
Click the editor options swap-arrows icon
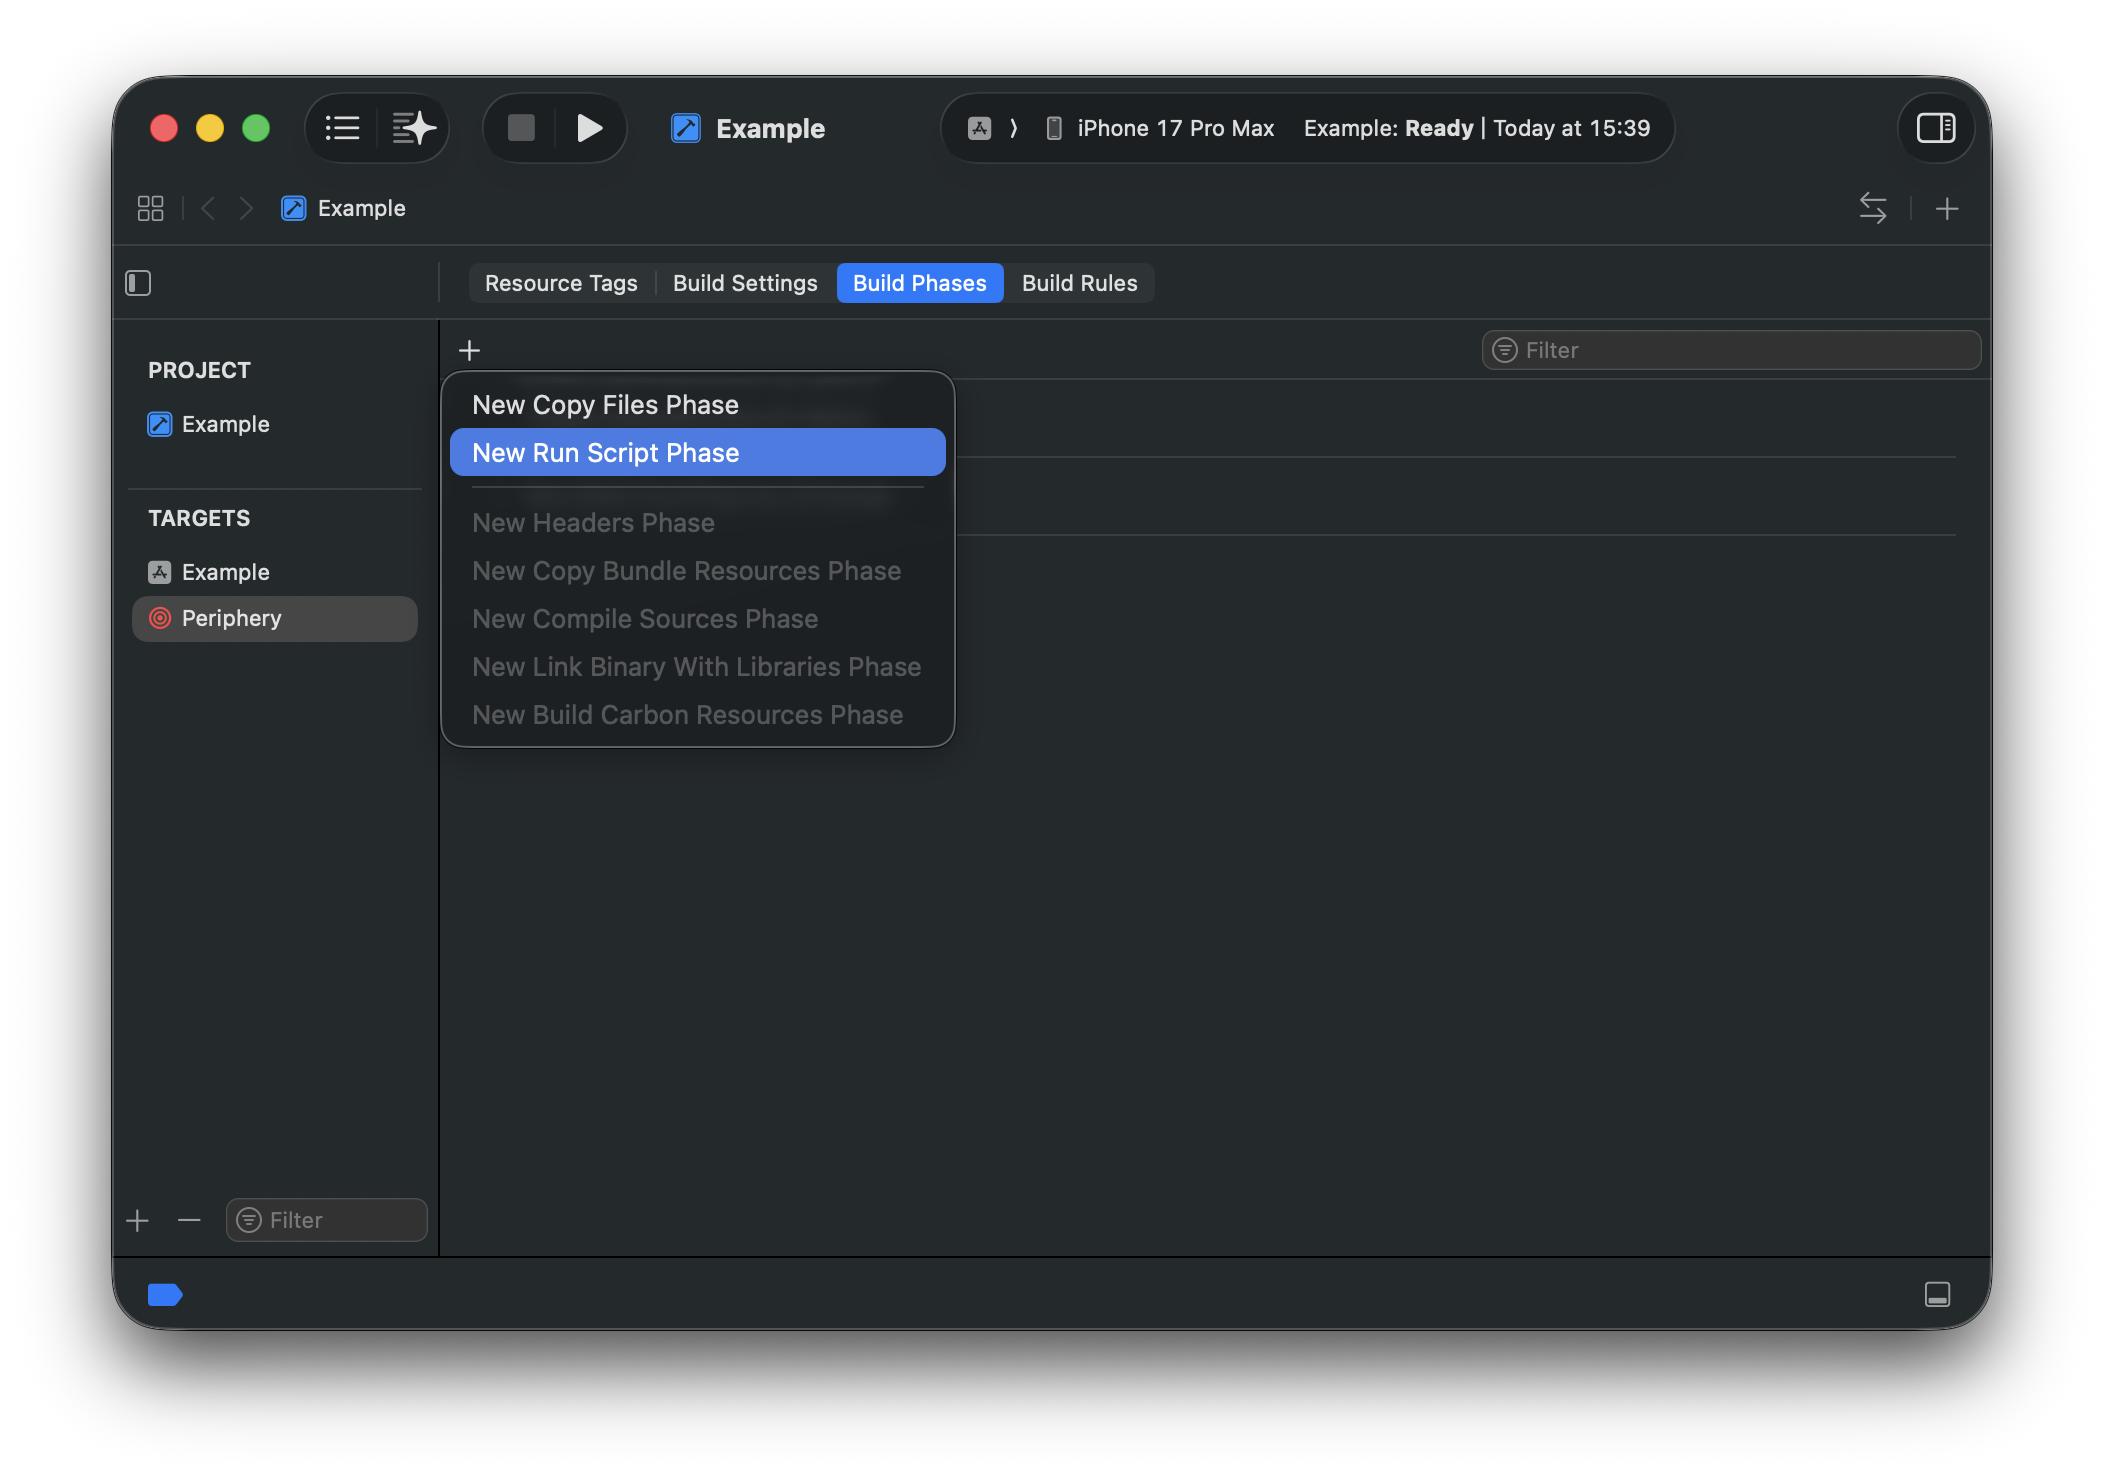[x=1872, y=208]
